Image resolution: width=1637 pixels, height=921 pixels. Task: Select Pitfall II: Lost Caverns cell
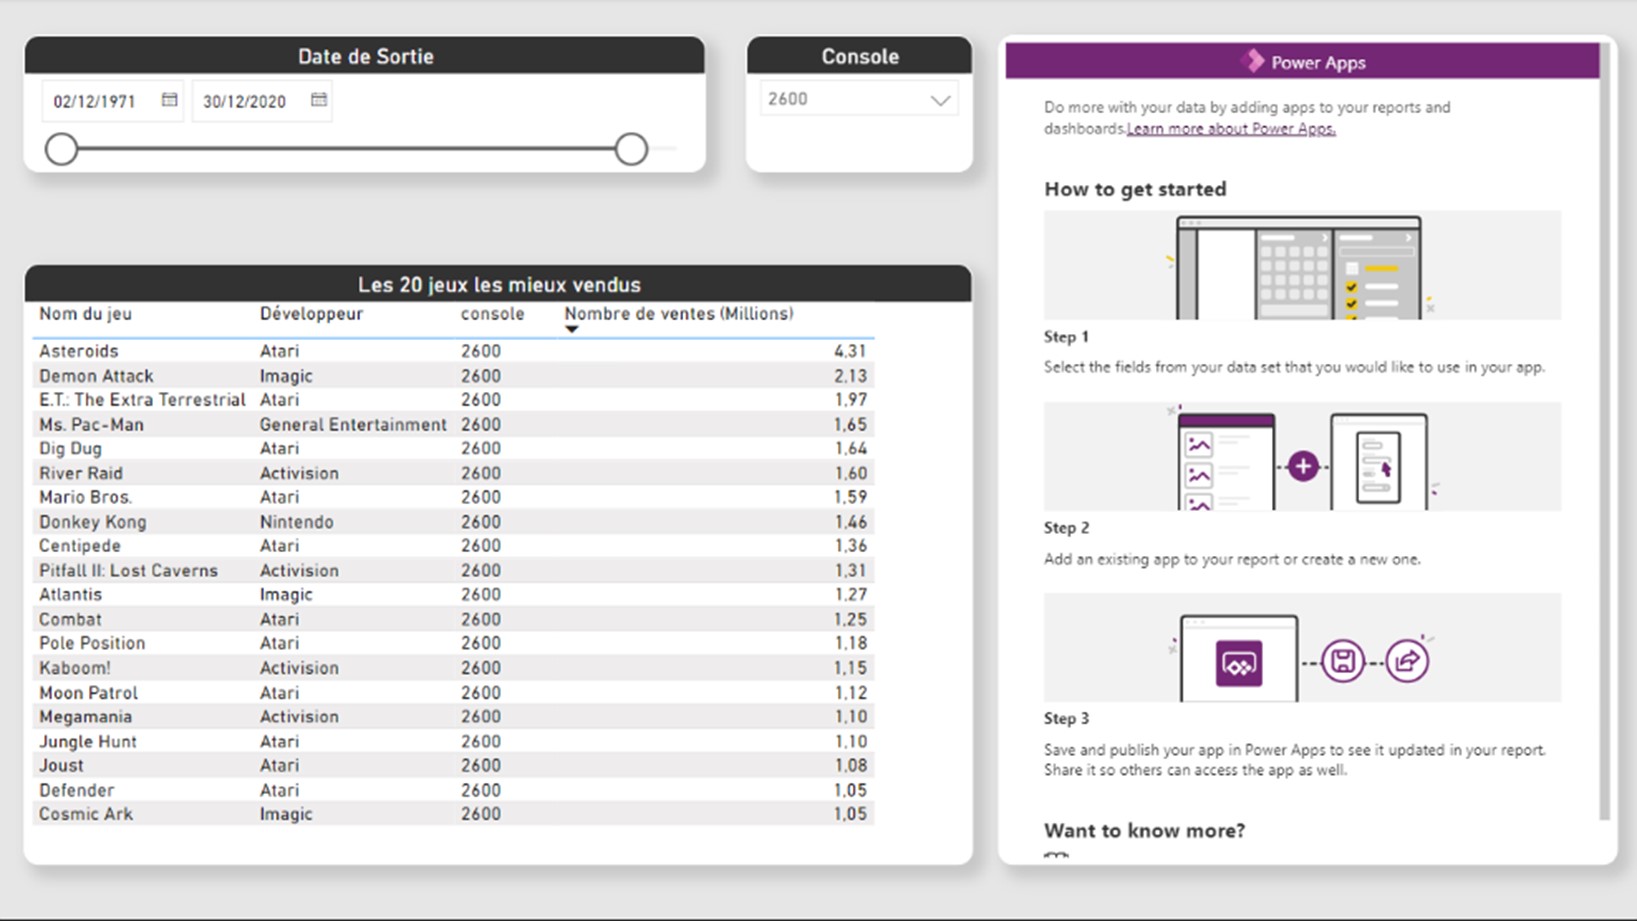tap(128, 571)
